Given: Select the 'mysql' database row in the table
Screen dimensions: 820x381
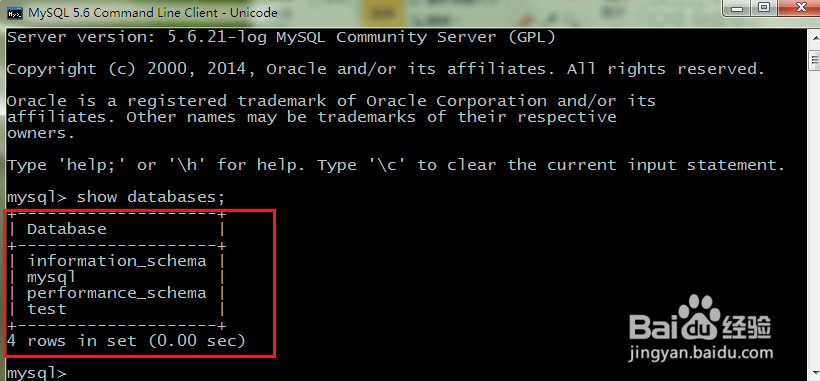Looking at the screenshot, I should 51,277.
